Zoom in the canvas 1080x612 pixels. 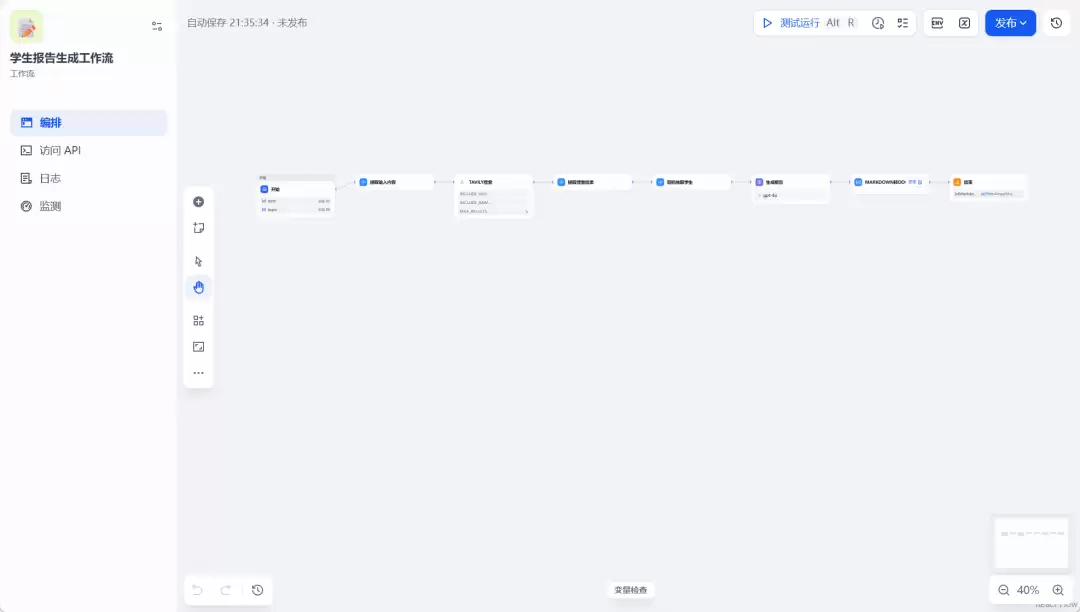tap(1058, 590)
